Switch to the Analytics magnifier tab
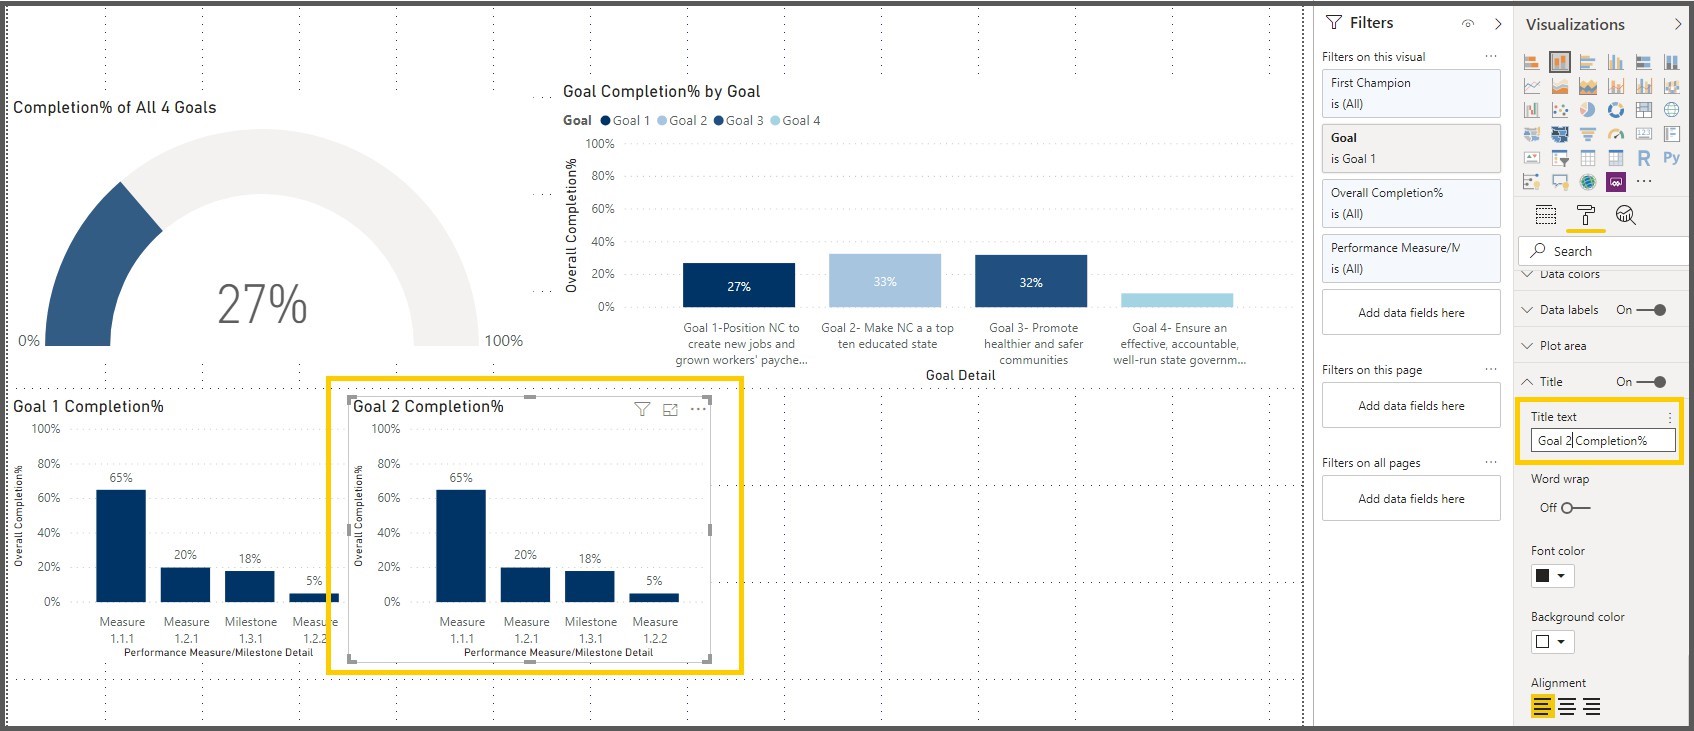 pyautogui.click(x=1626, y=215)
